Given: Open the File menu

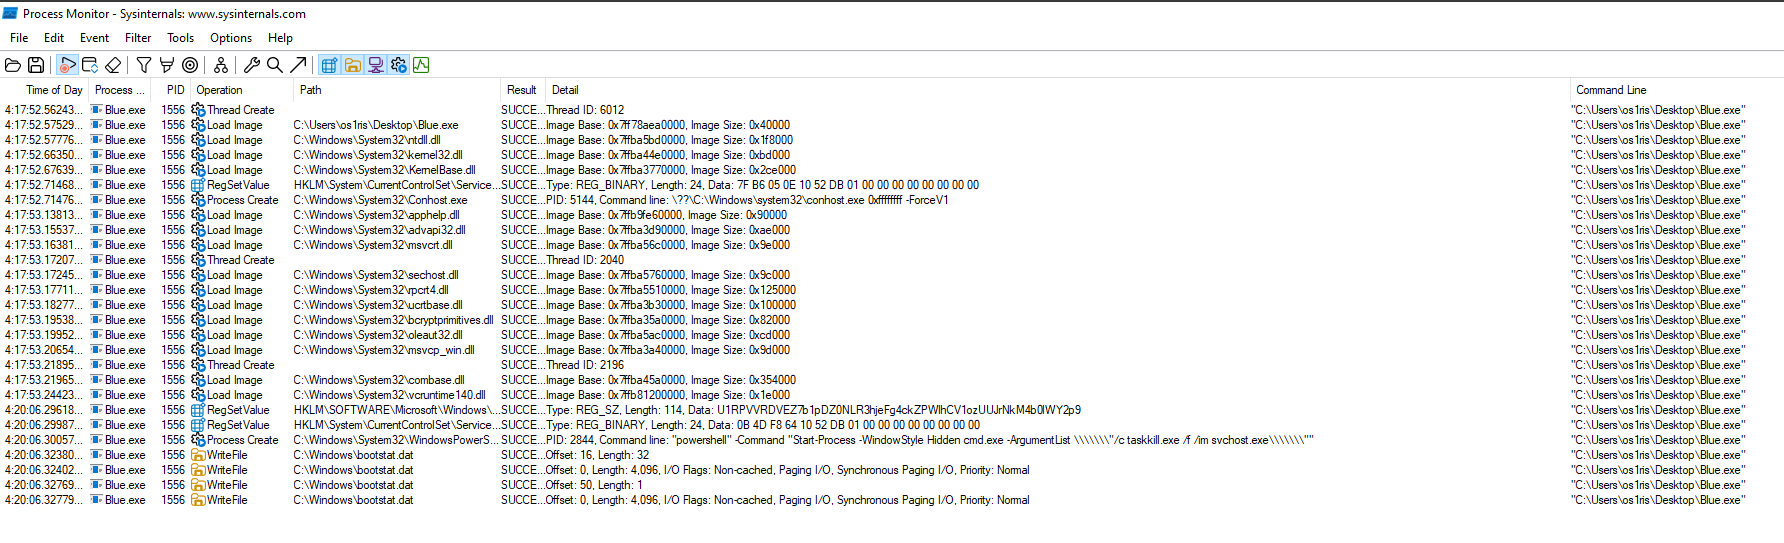Looking at the screenshot, I should pyautogui.click(x=19, y=38).
